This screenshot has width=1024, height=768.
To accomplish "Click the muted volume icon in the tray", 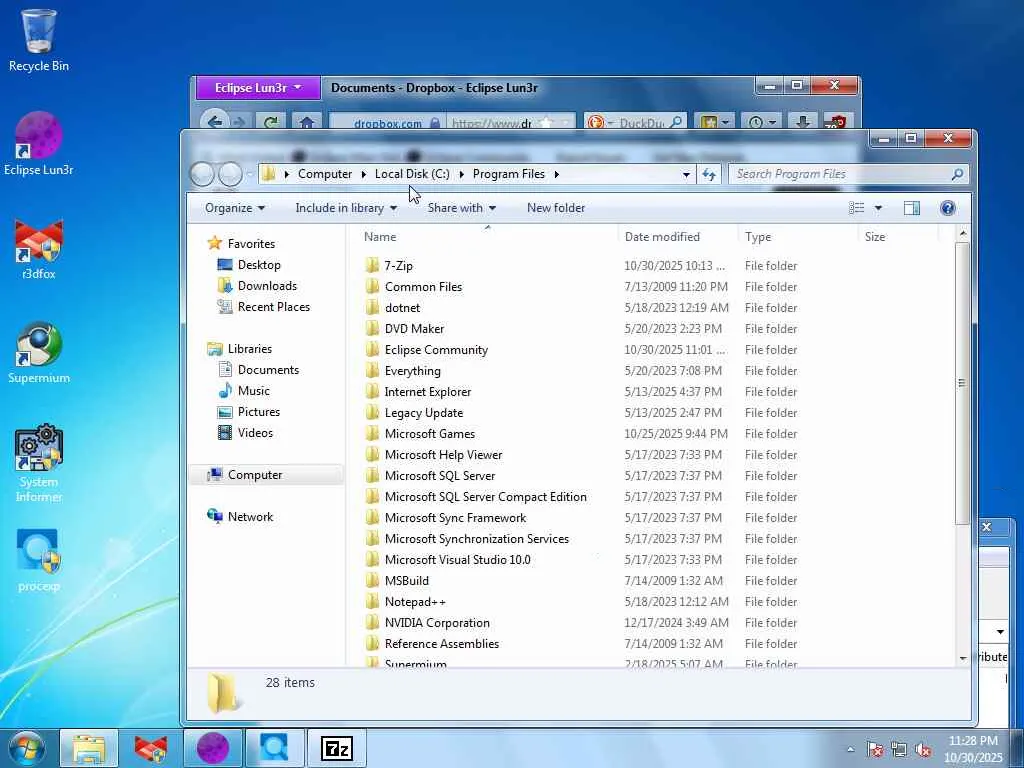I will [x=923, y=749].
